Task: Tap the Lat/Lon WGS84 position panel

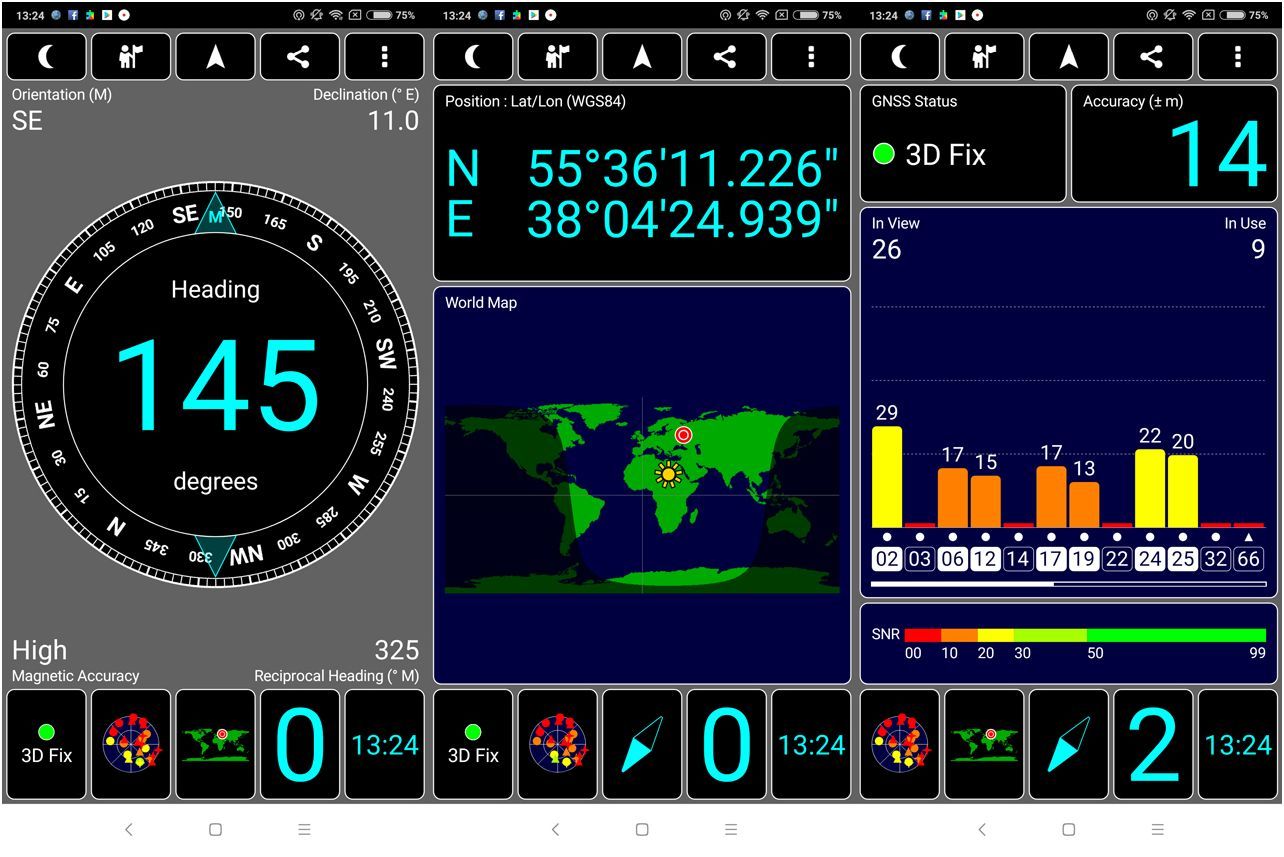Action: click(x=642, y=183)
